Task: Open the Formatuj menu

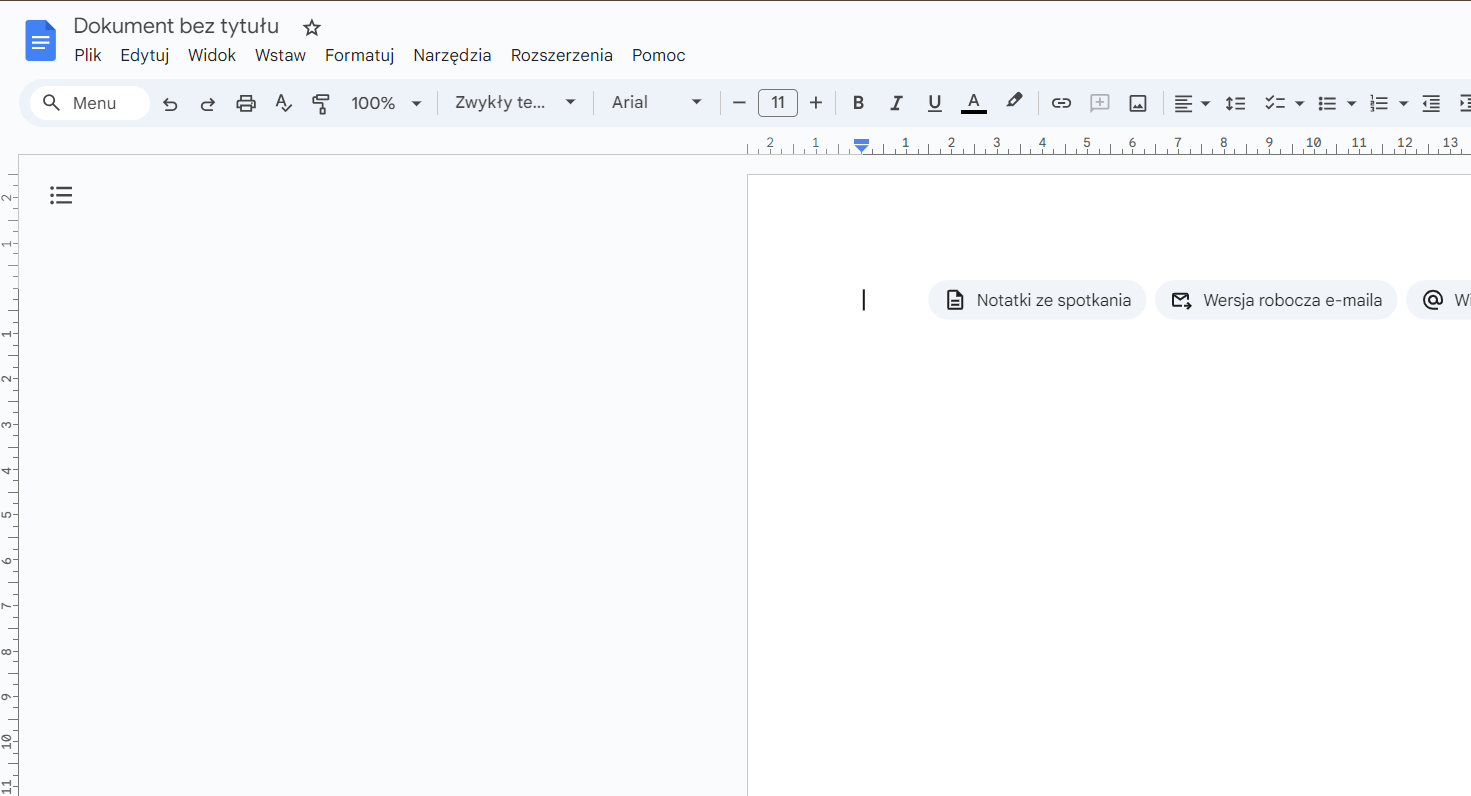Action: (360, 55)
